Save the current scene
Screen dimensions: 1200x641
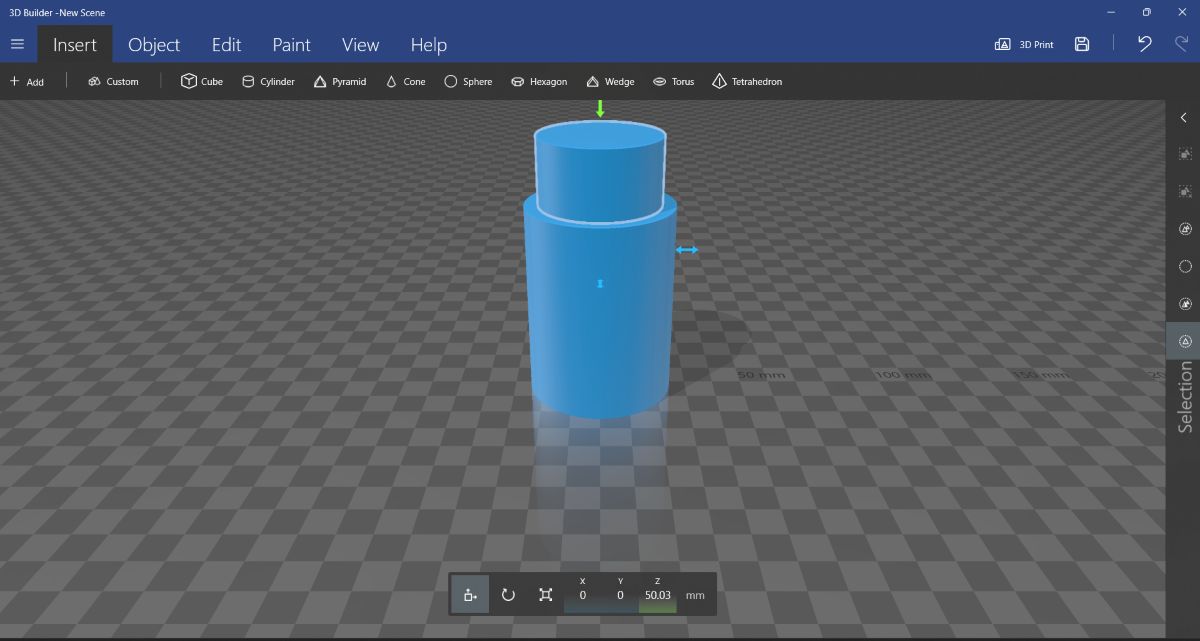[x=1082, y=44]
